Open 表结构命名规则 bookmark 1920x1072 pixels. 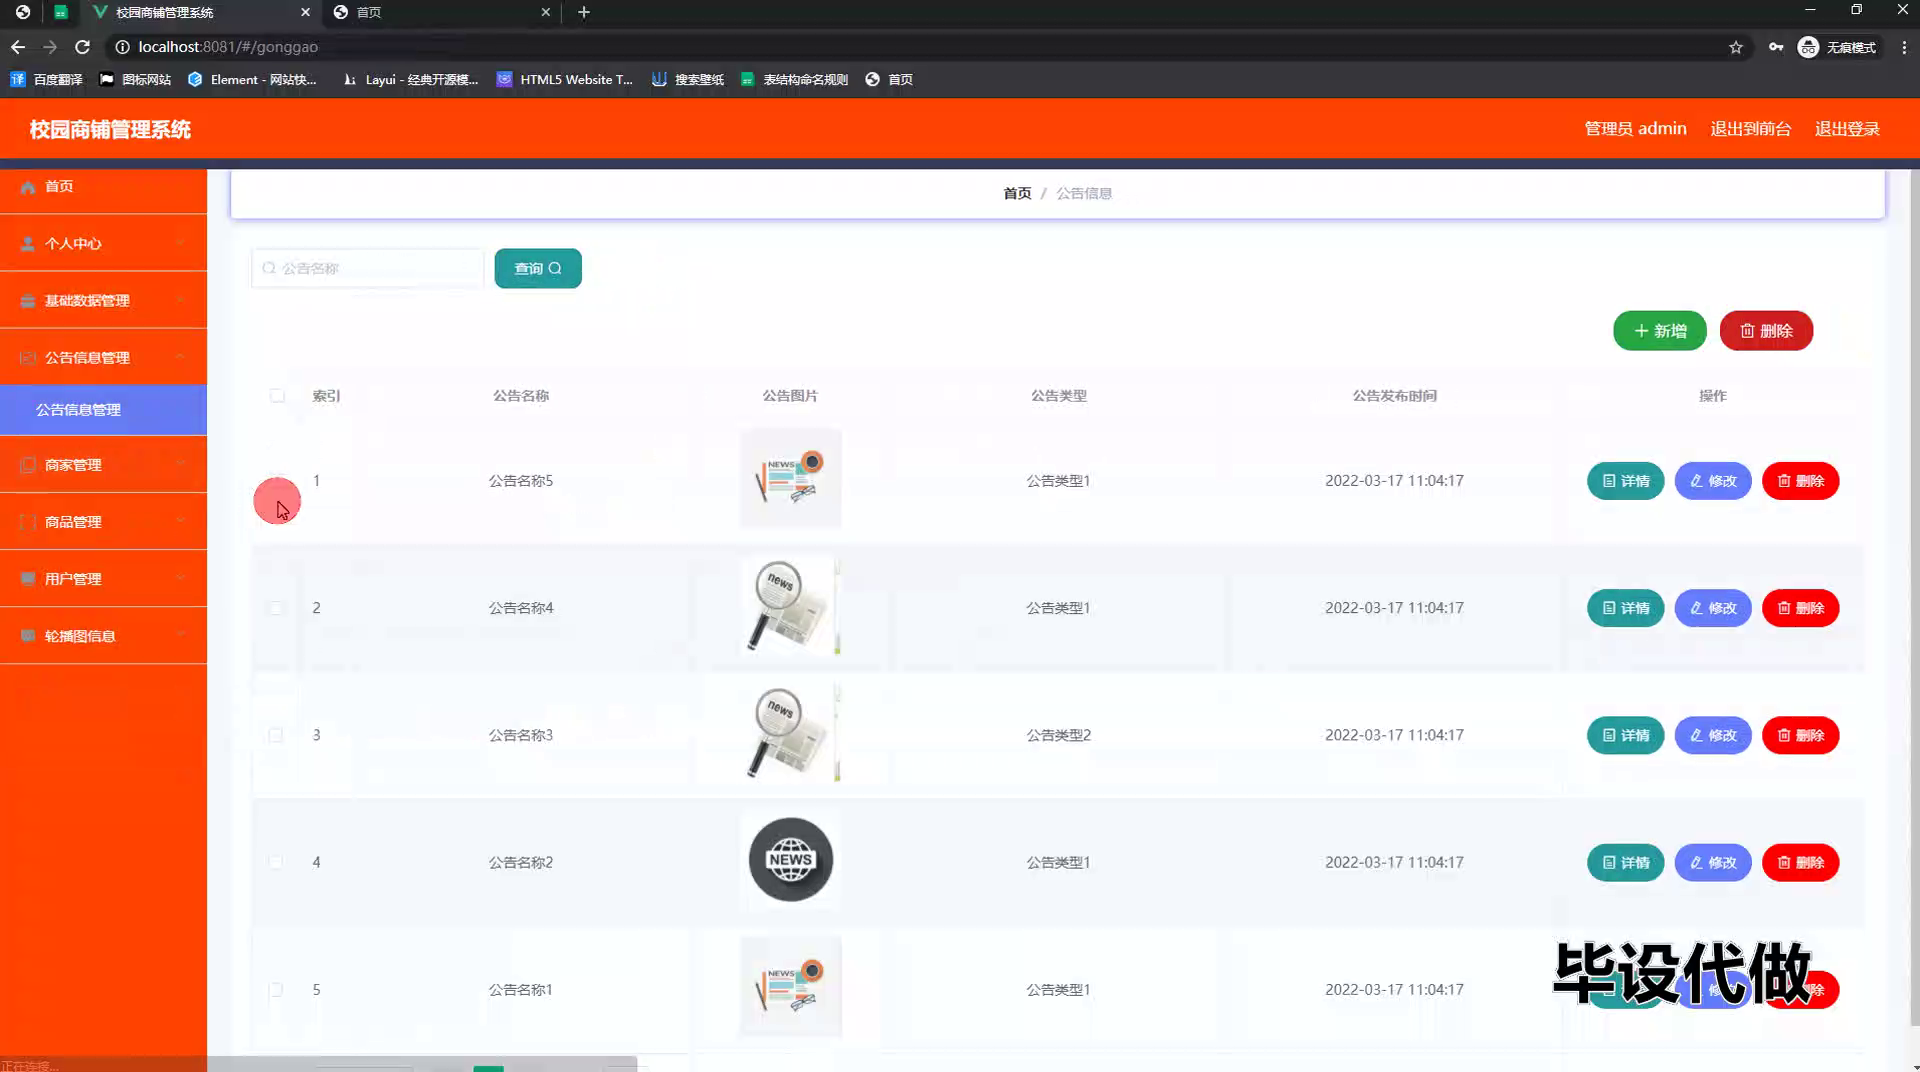pos(794,79)
